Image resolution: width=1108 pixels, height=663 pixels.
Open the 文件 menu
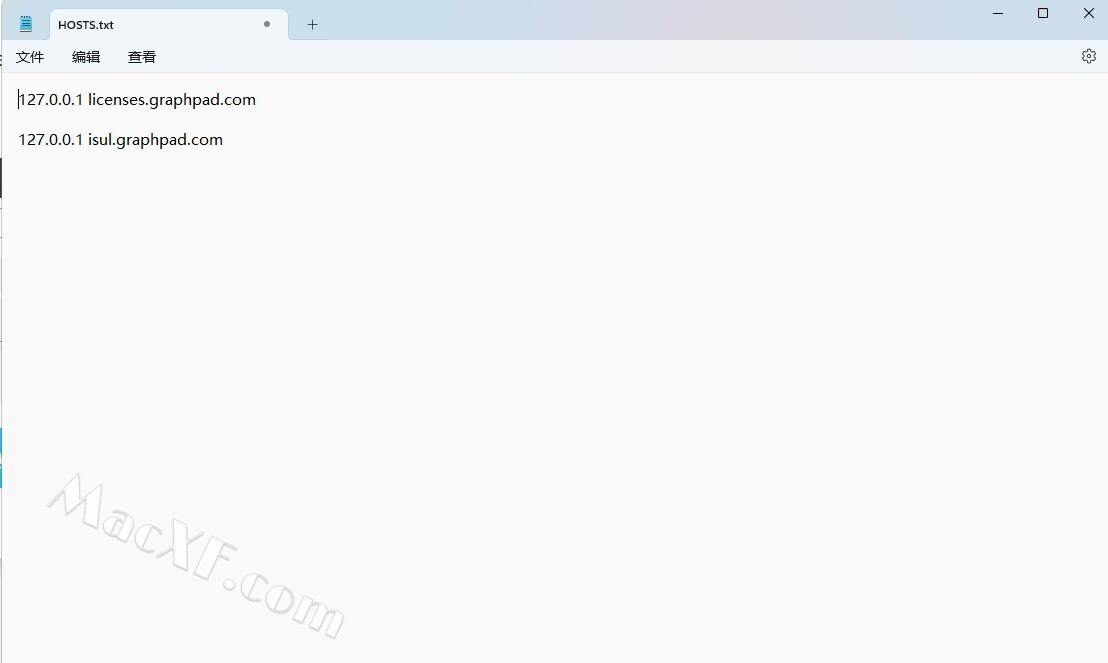tap(30, 57)
